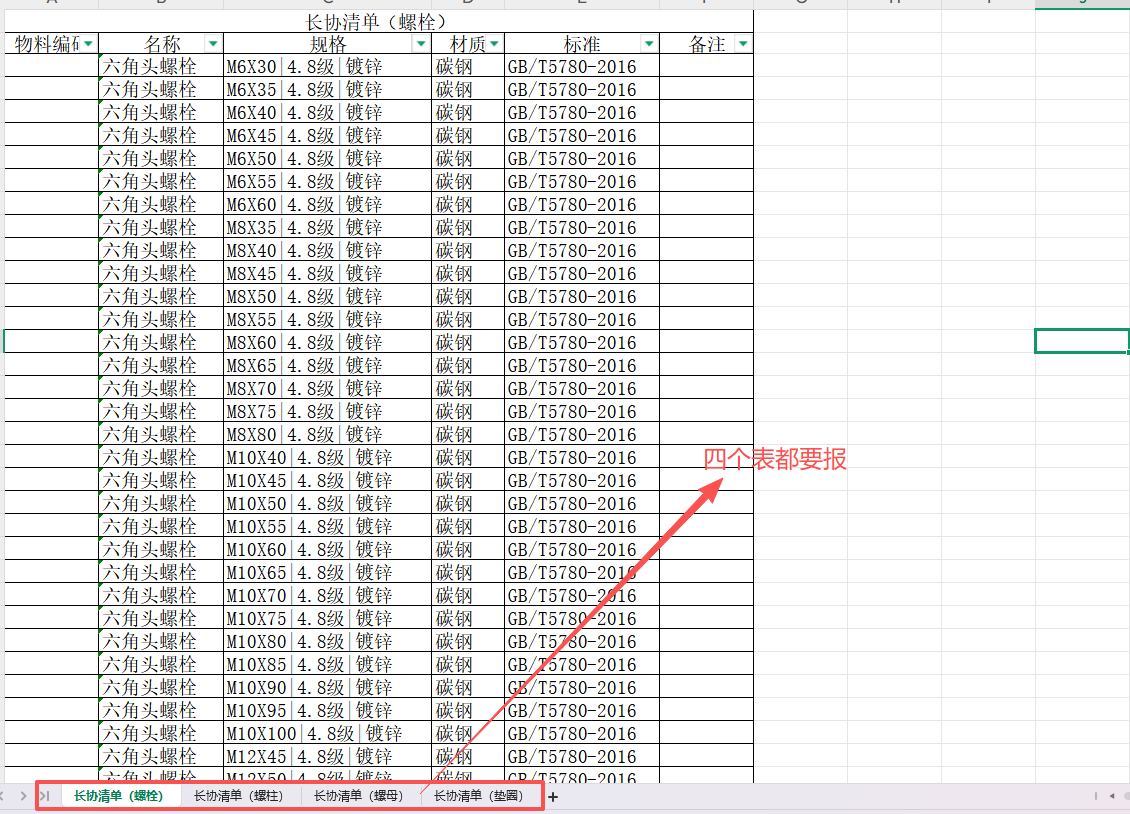The width and height of the screenshot is (1130, 814).
Task: Select the 规格 header cell
Action: pos(327,44)
